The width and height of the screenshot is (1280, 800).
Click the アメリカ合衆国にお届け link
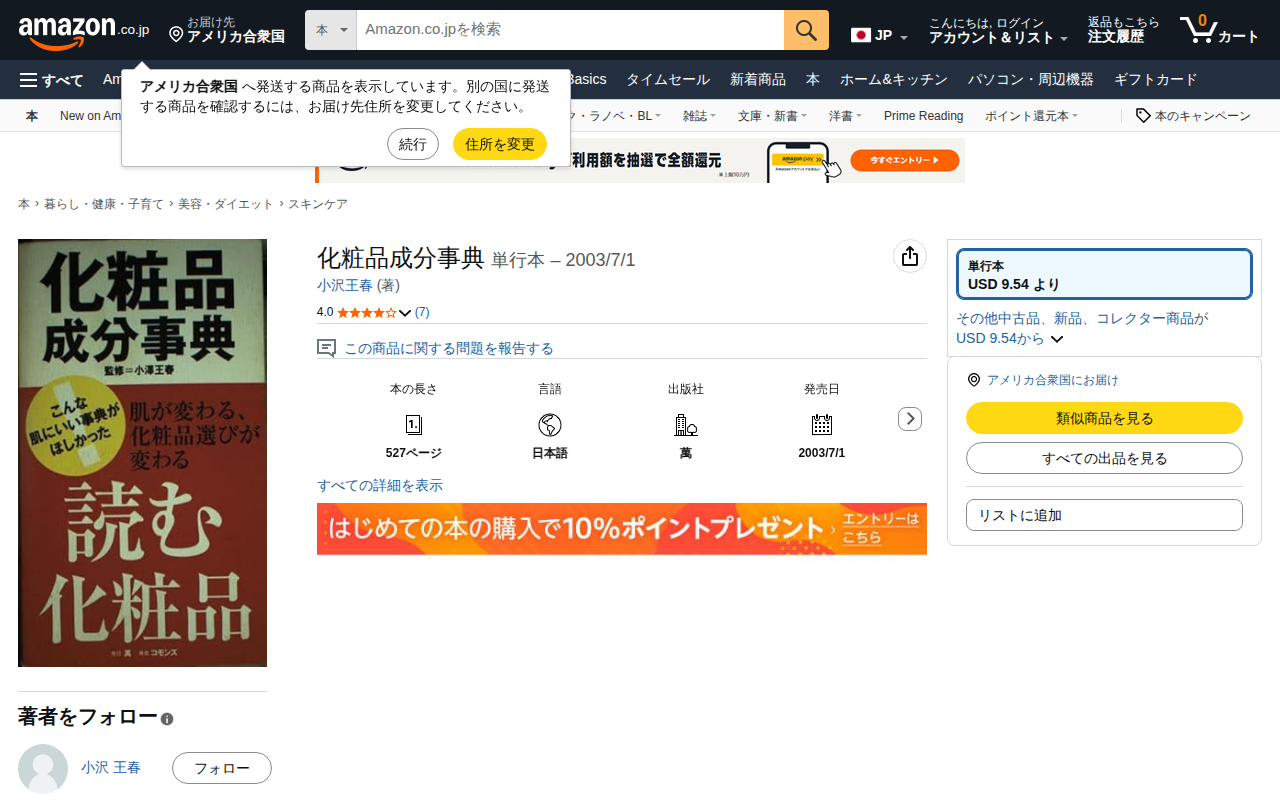point(1053,380)
